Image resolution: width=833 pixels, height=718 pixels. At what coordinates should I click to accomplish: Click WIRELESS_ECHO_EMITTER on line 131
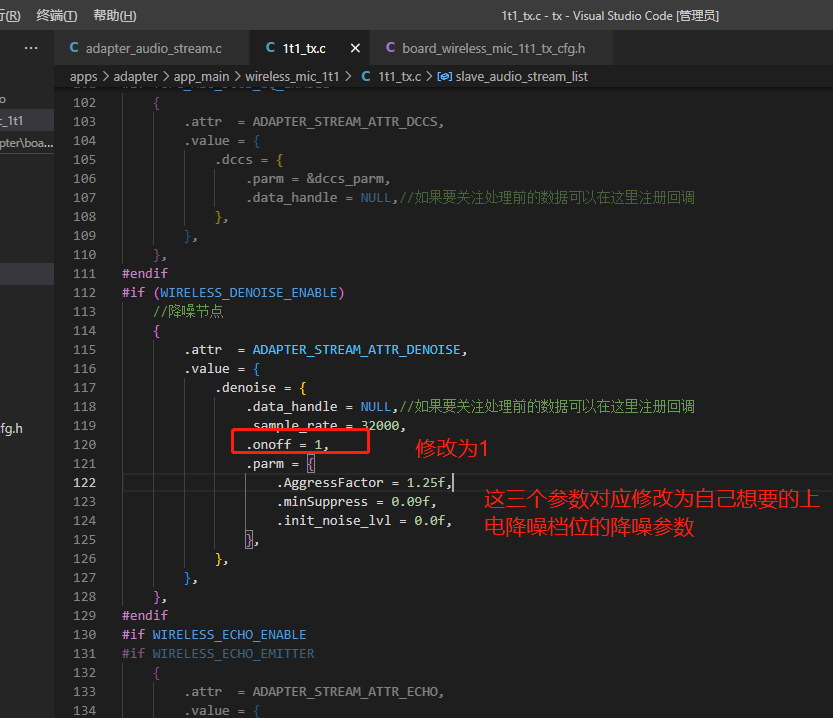[x=233, y=654]
